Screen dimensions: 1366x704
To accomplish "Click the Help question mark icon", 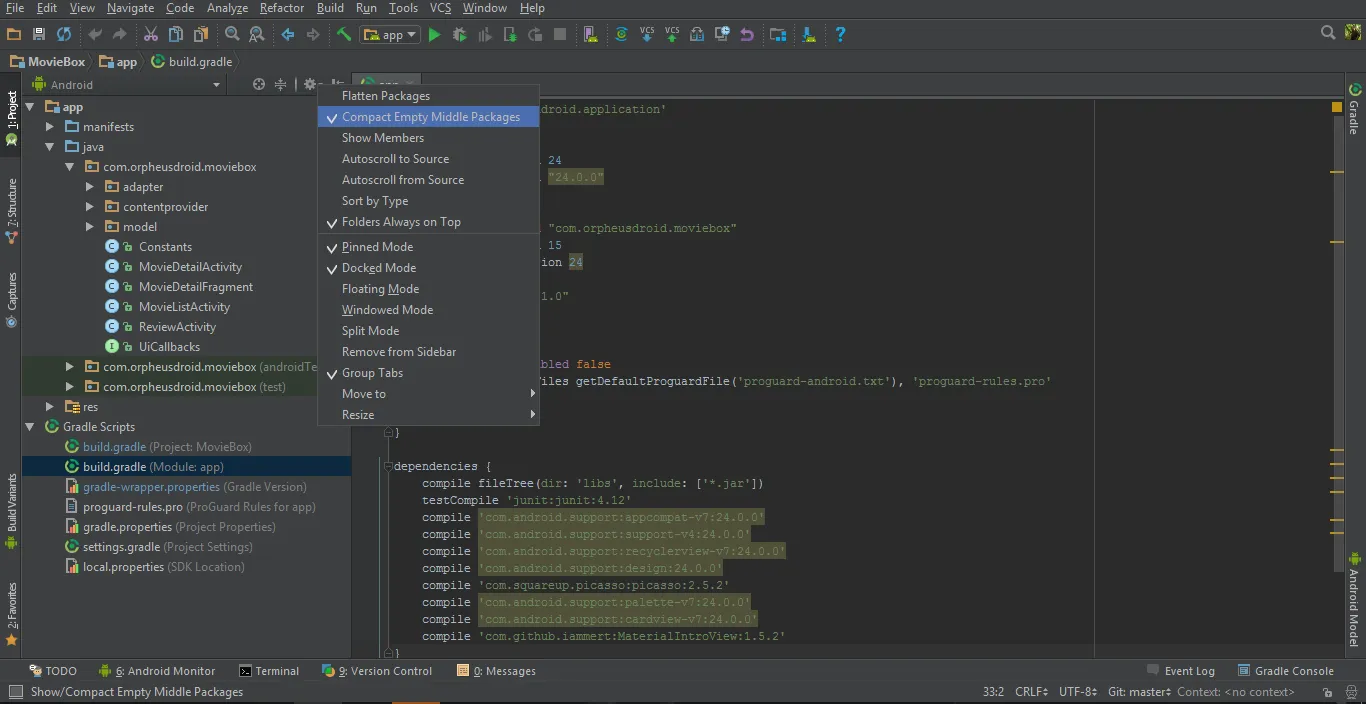I will (x=840, y=35).
